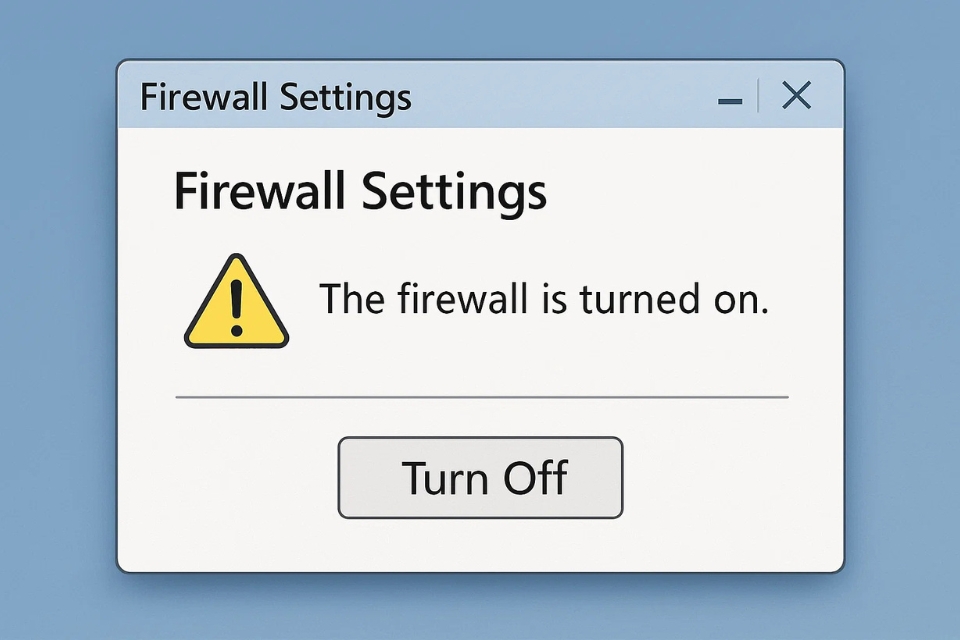This screenshot has height=640, width=960.
Task: Click the horizontal separator line above button
Action: (x=482, y=397)
